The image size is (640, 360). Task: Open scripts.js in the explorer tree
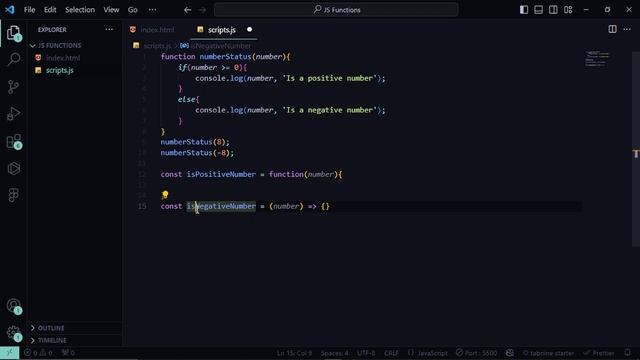coord(60,70)
